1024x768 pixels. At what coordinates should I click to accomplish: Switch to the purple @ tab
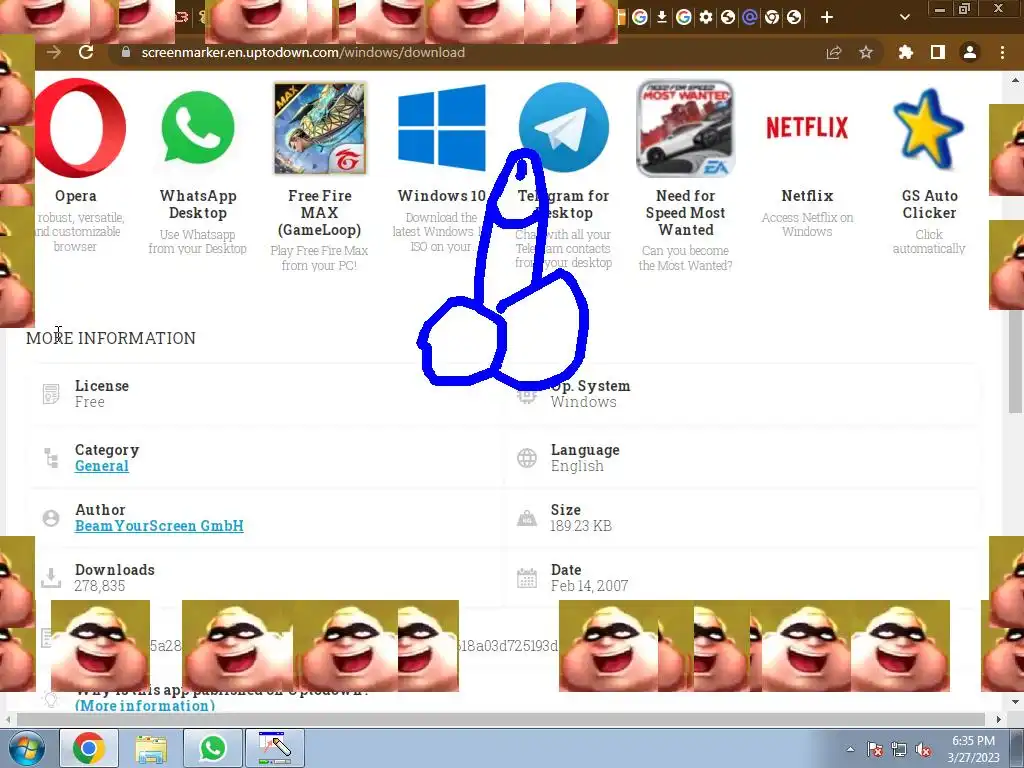coord(750,18)
